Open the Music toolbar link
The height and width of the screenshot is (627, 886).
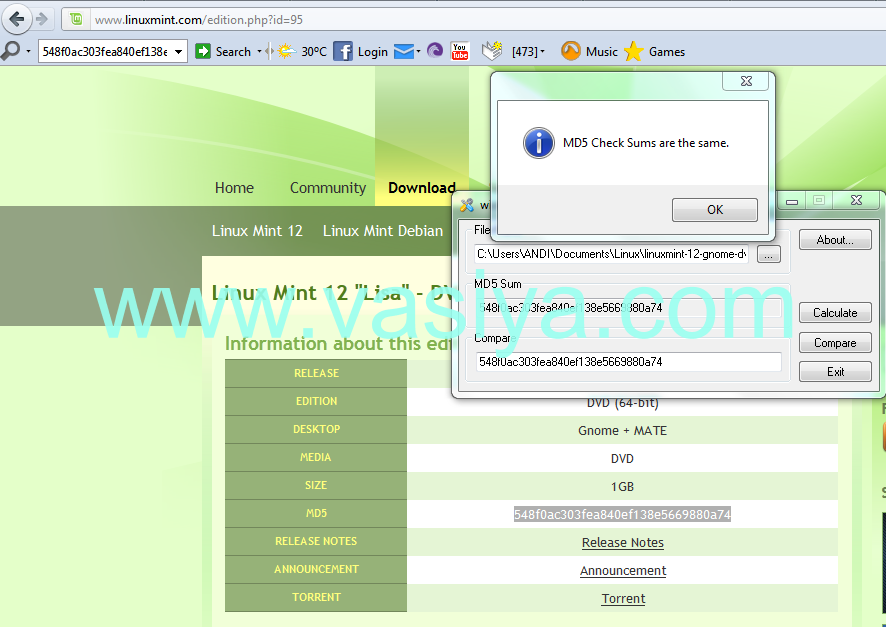click(602, 51)
